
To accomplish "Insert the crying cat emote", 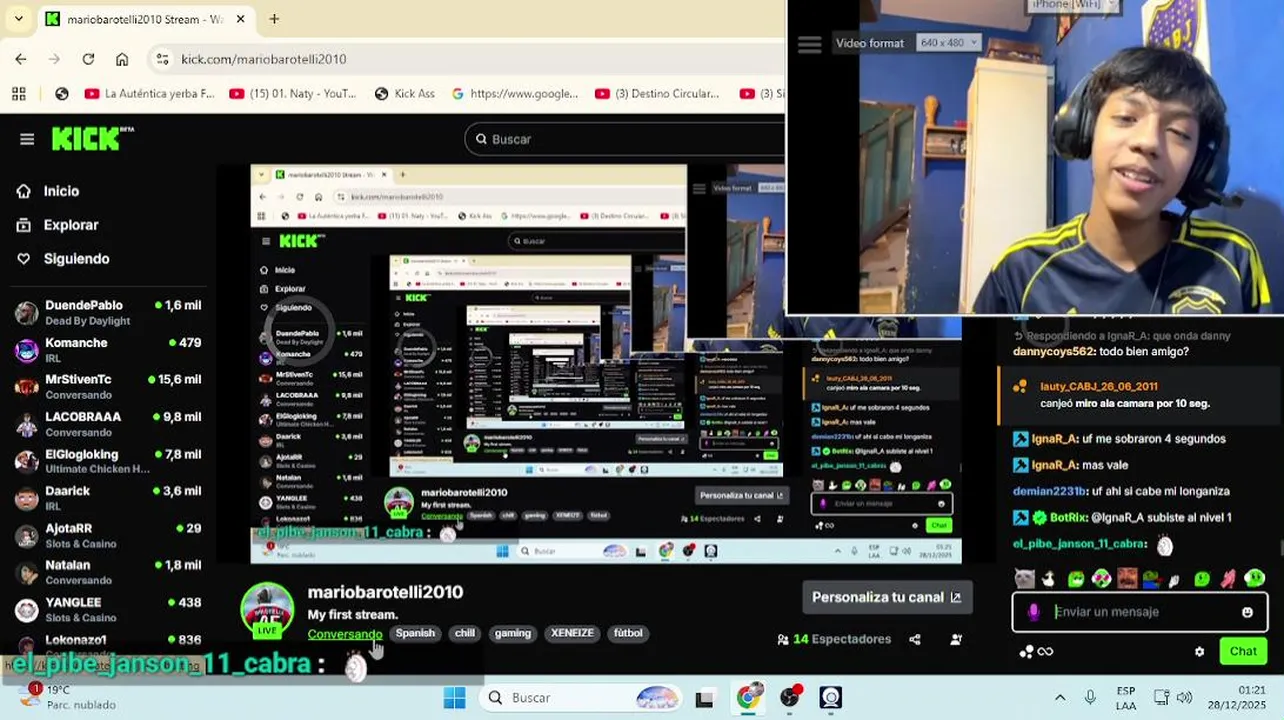I will coord(1024,578).
